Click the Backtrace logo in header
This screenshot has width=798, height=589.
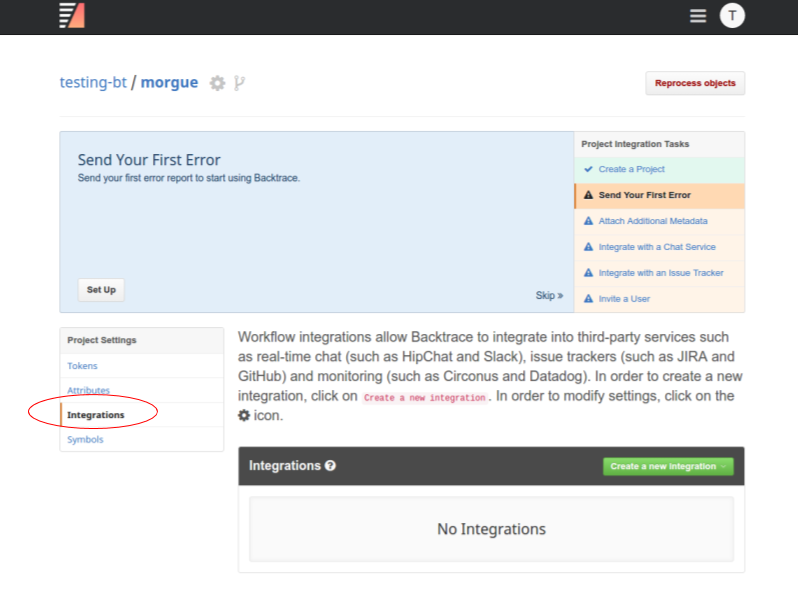tap(72, 15)
